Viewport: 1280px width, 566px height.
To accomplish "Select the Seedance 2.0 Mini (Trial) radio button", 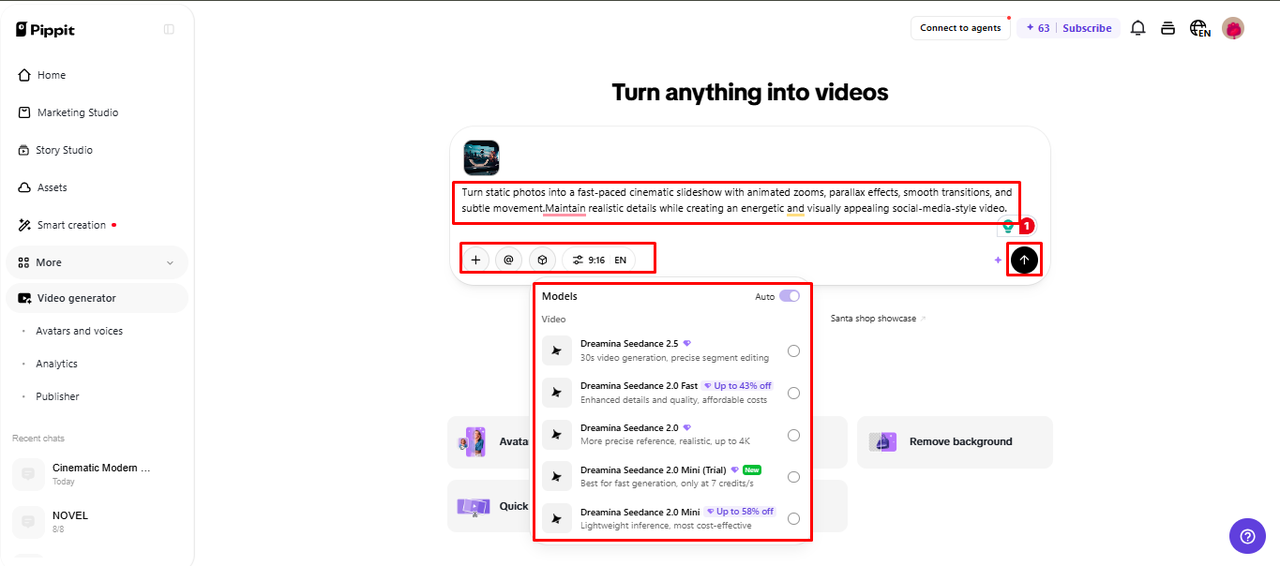I will coord(793,477).
